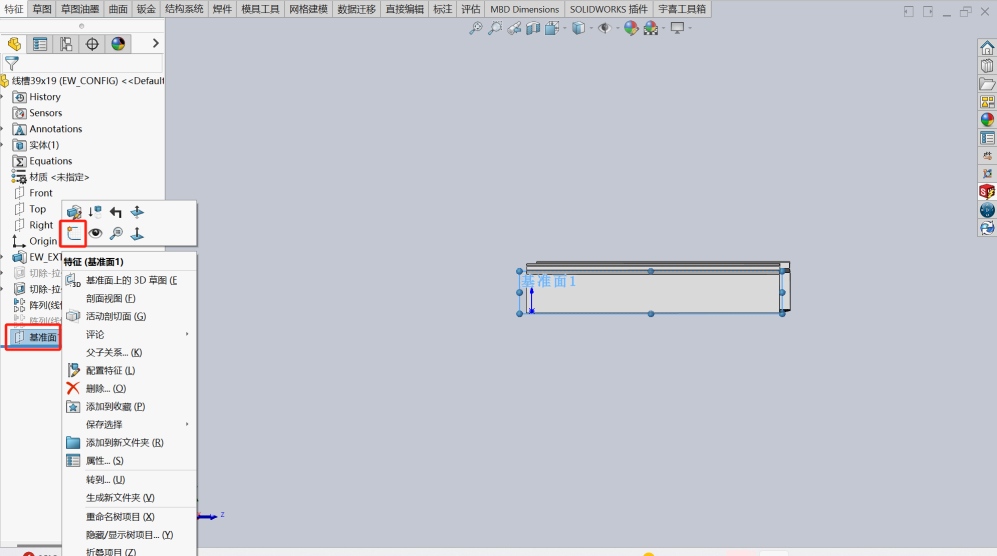Click the Normal To icon in the context toolbar

[x=137, y=233]
